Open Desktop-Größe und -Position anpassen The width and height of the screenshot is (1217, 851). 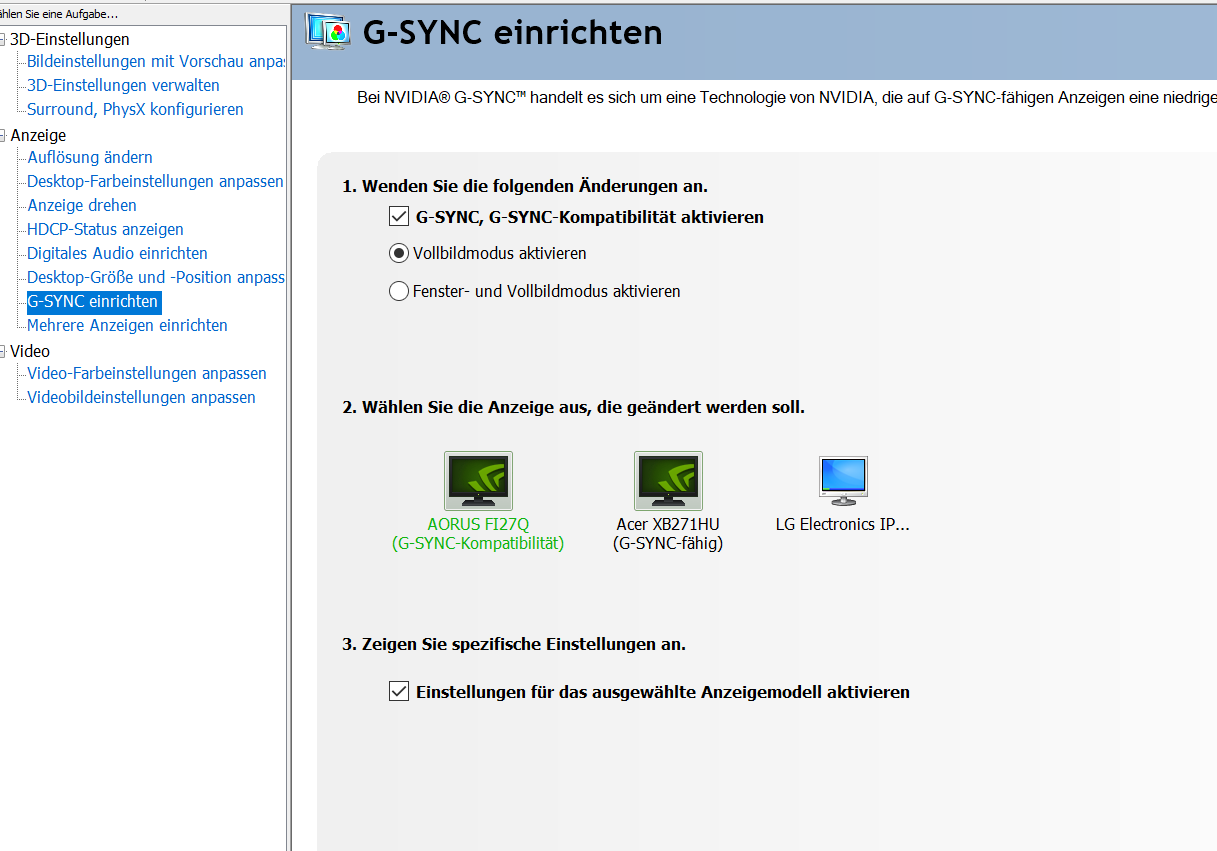pos(156,277)
